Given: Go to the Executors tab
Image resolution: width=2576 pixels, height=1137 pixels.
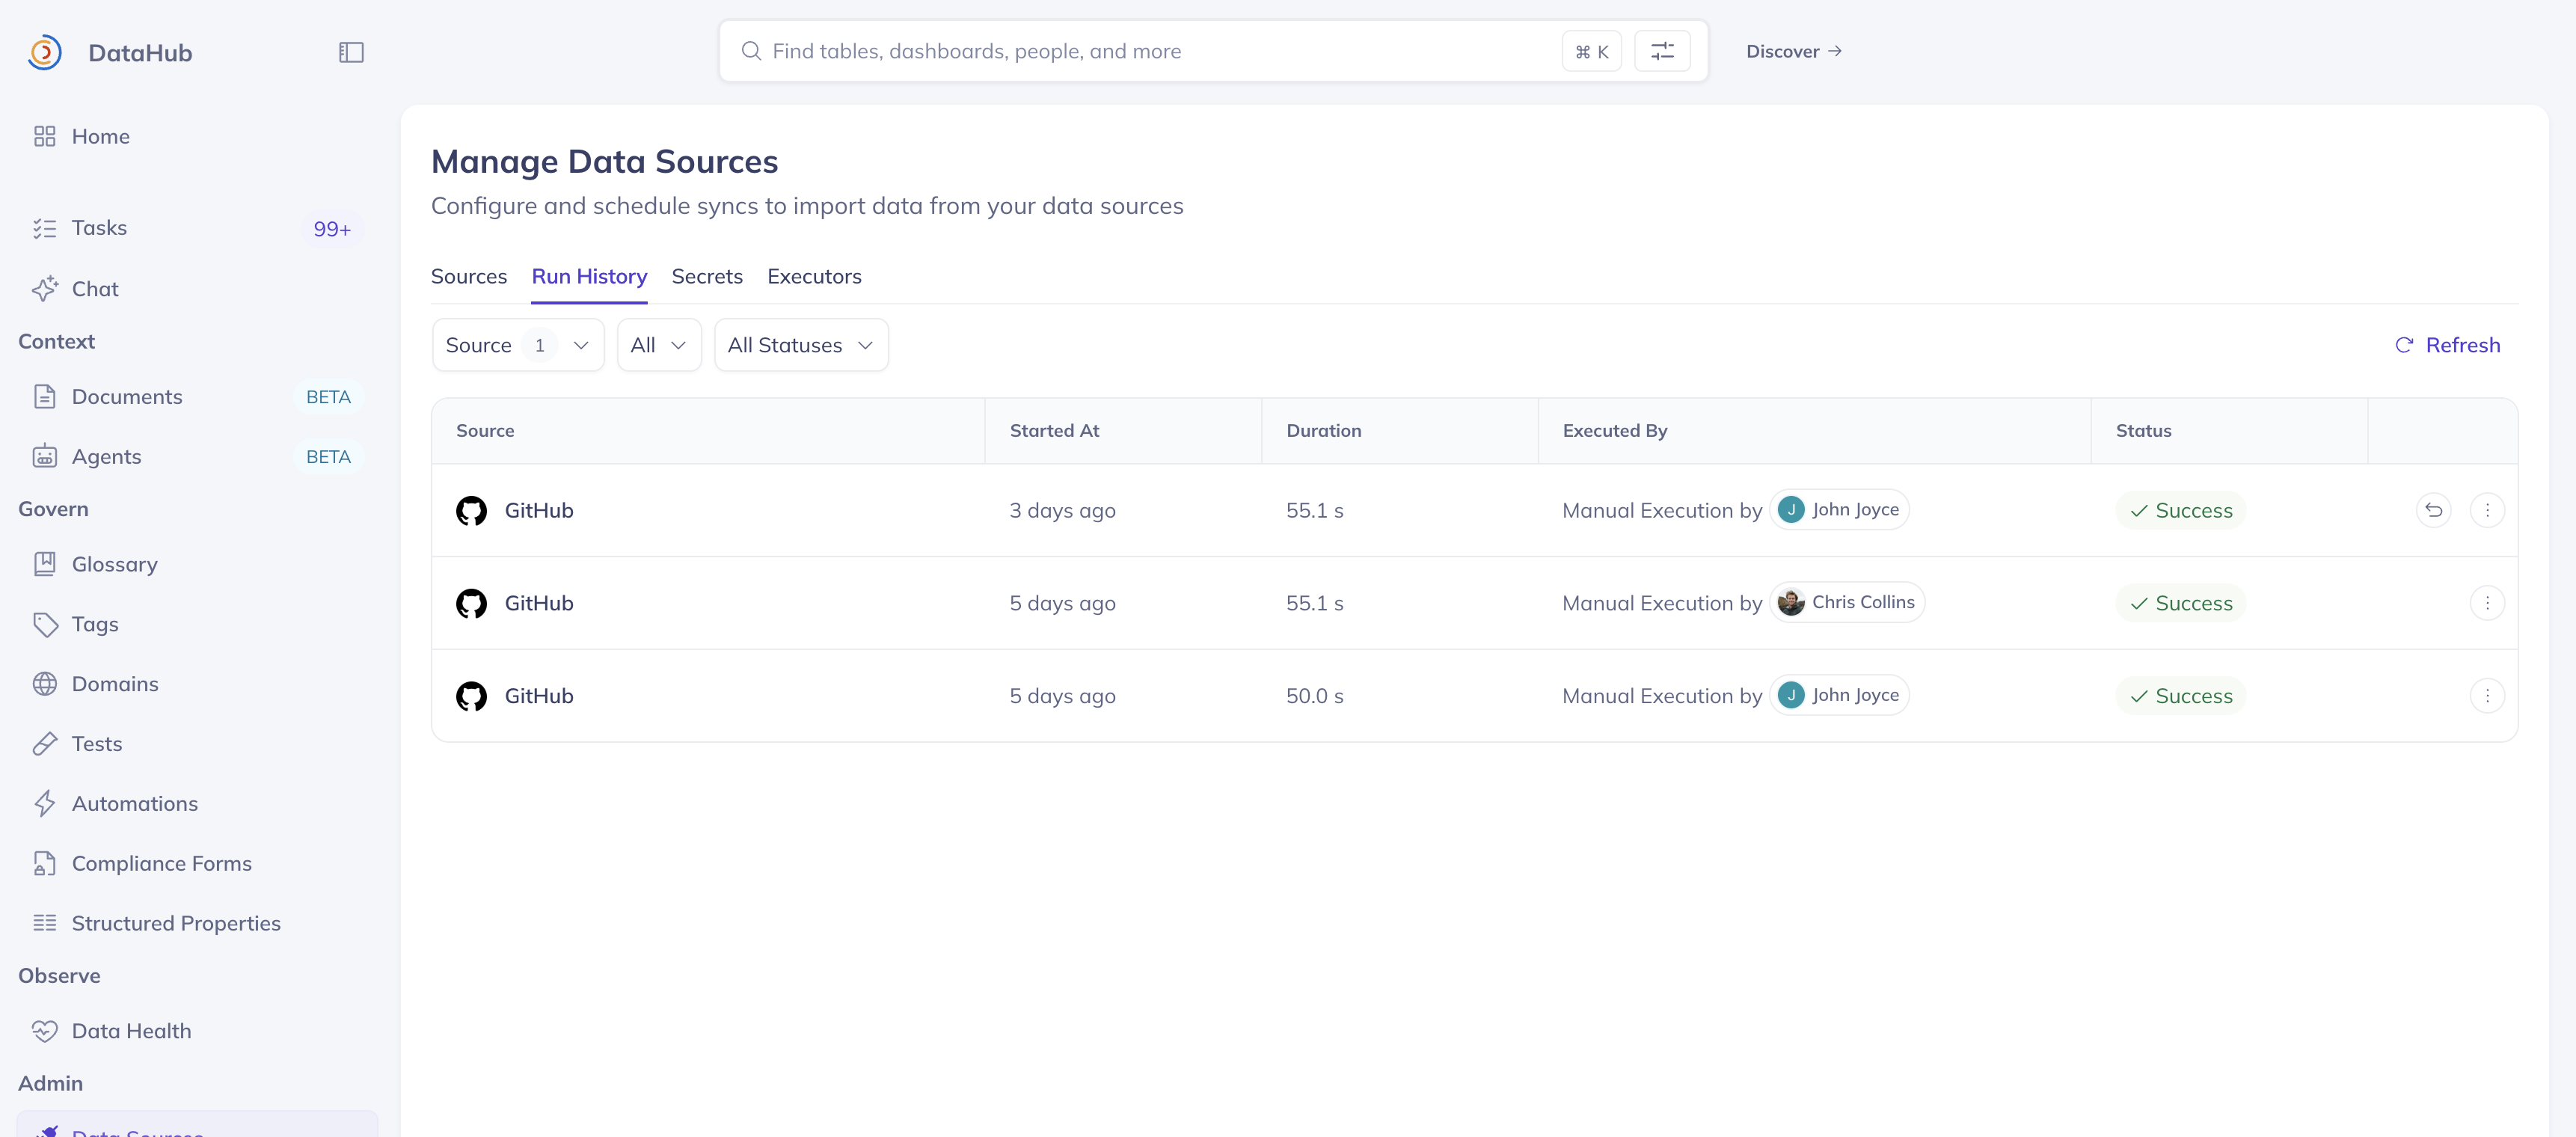Looking at the screenshot, I should pyautogui.click(x=814, y=276).
